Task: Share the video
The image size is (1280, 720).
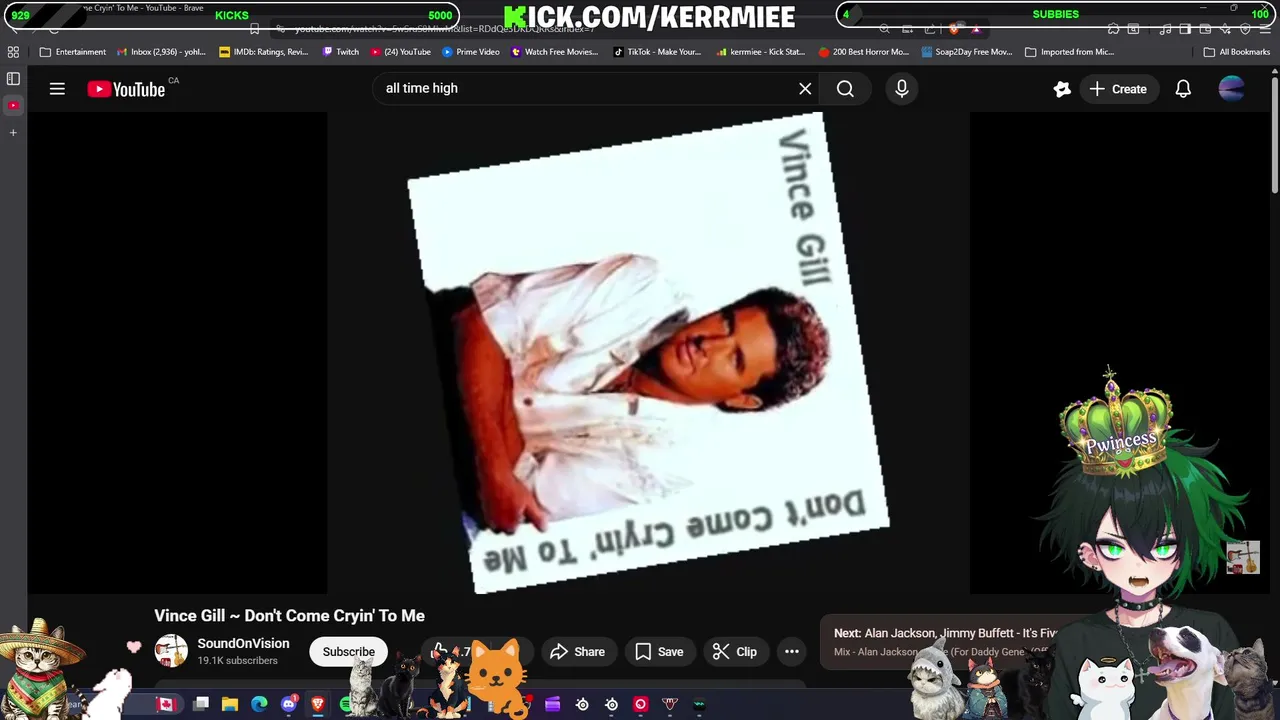Action: (x=577, y=652)
